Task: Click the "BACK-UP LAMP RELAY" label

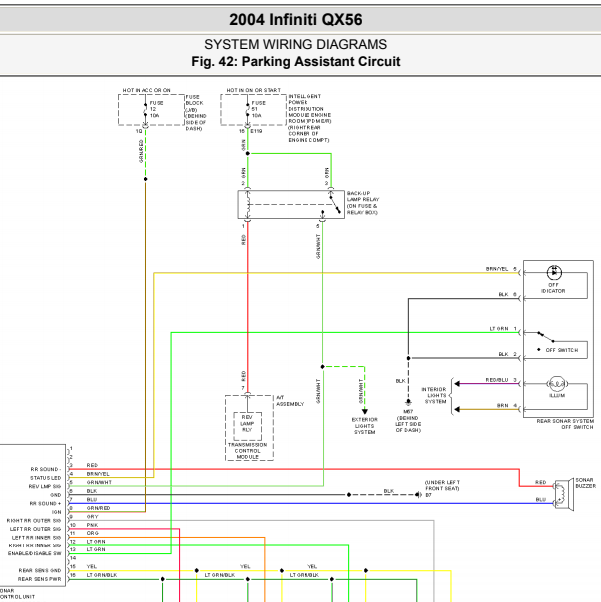Action: coord(363,203)
